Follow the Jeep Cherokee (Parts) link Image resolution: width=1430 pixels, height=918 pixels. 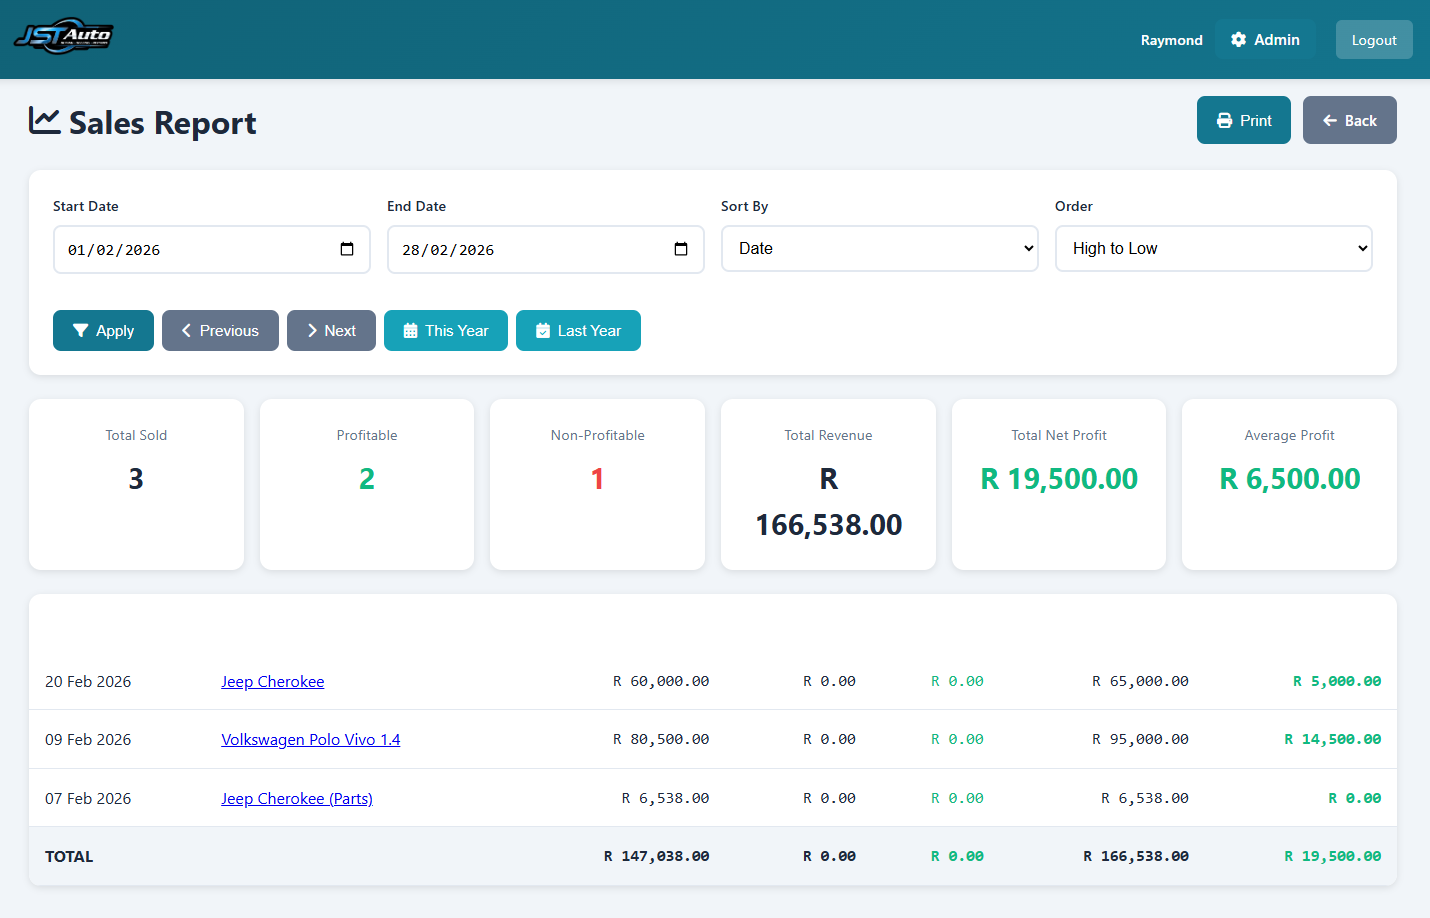296,798
